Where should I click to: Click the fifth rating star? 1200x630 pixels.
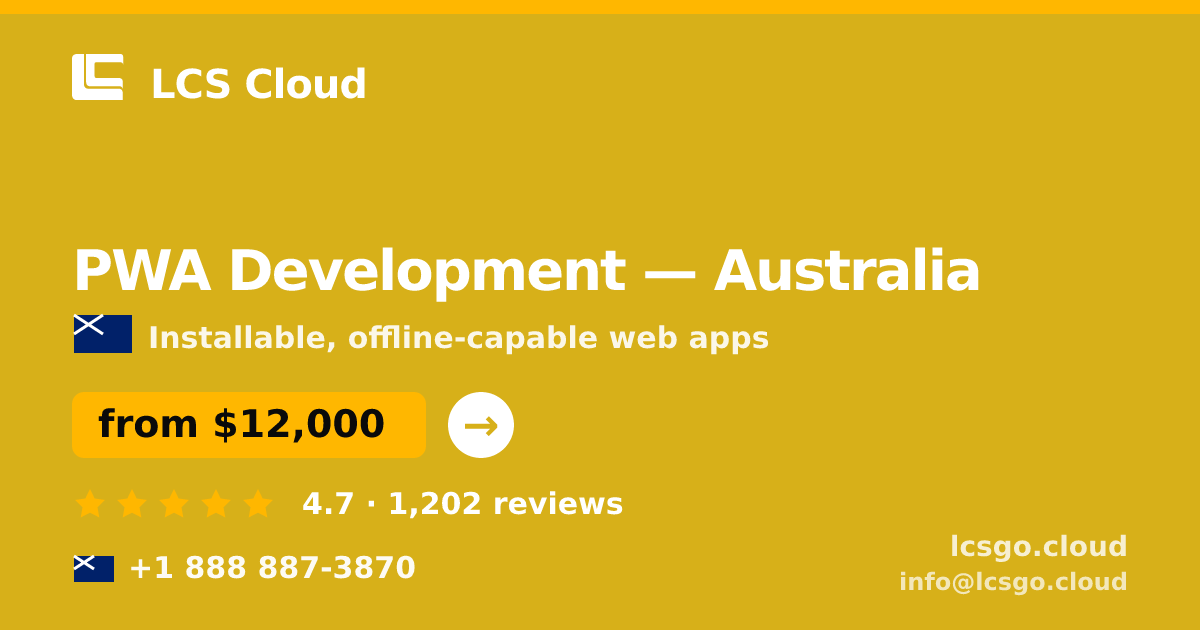click(x=258, y=504)
